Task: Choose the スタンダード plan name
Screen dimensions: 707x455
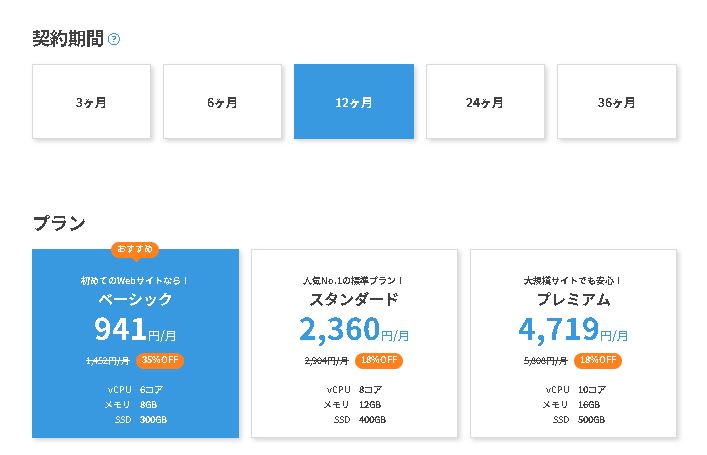Action: pos(354,299)
